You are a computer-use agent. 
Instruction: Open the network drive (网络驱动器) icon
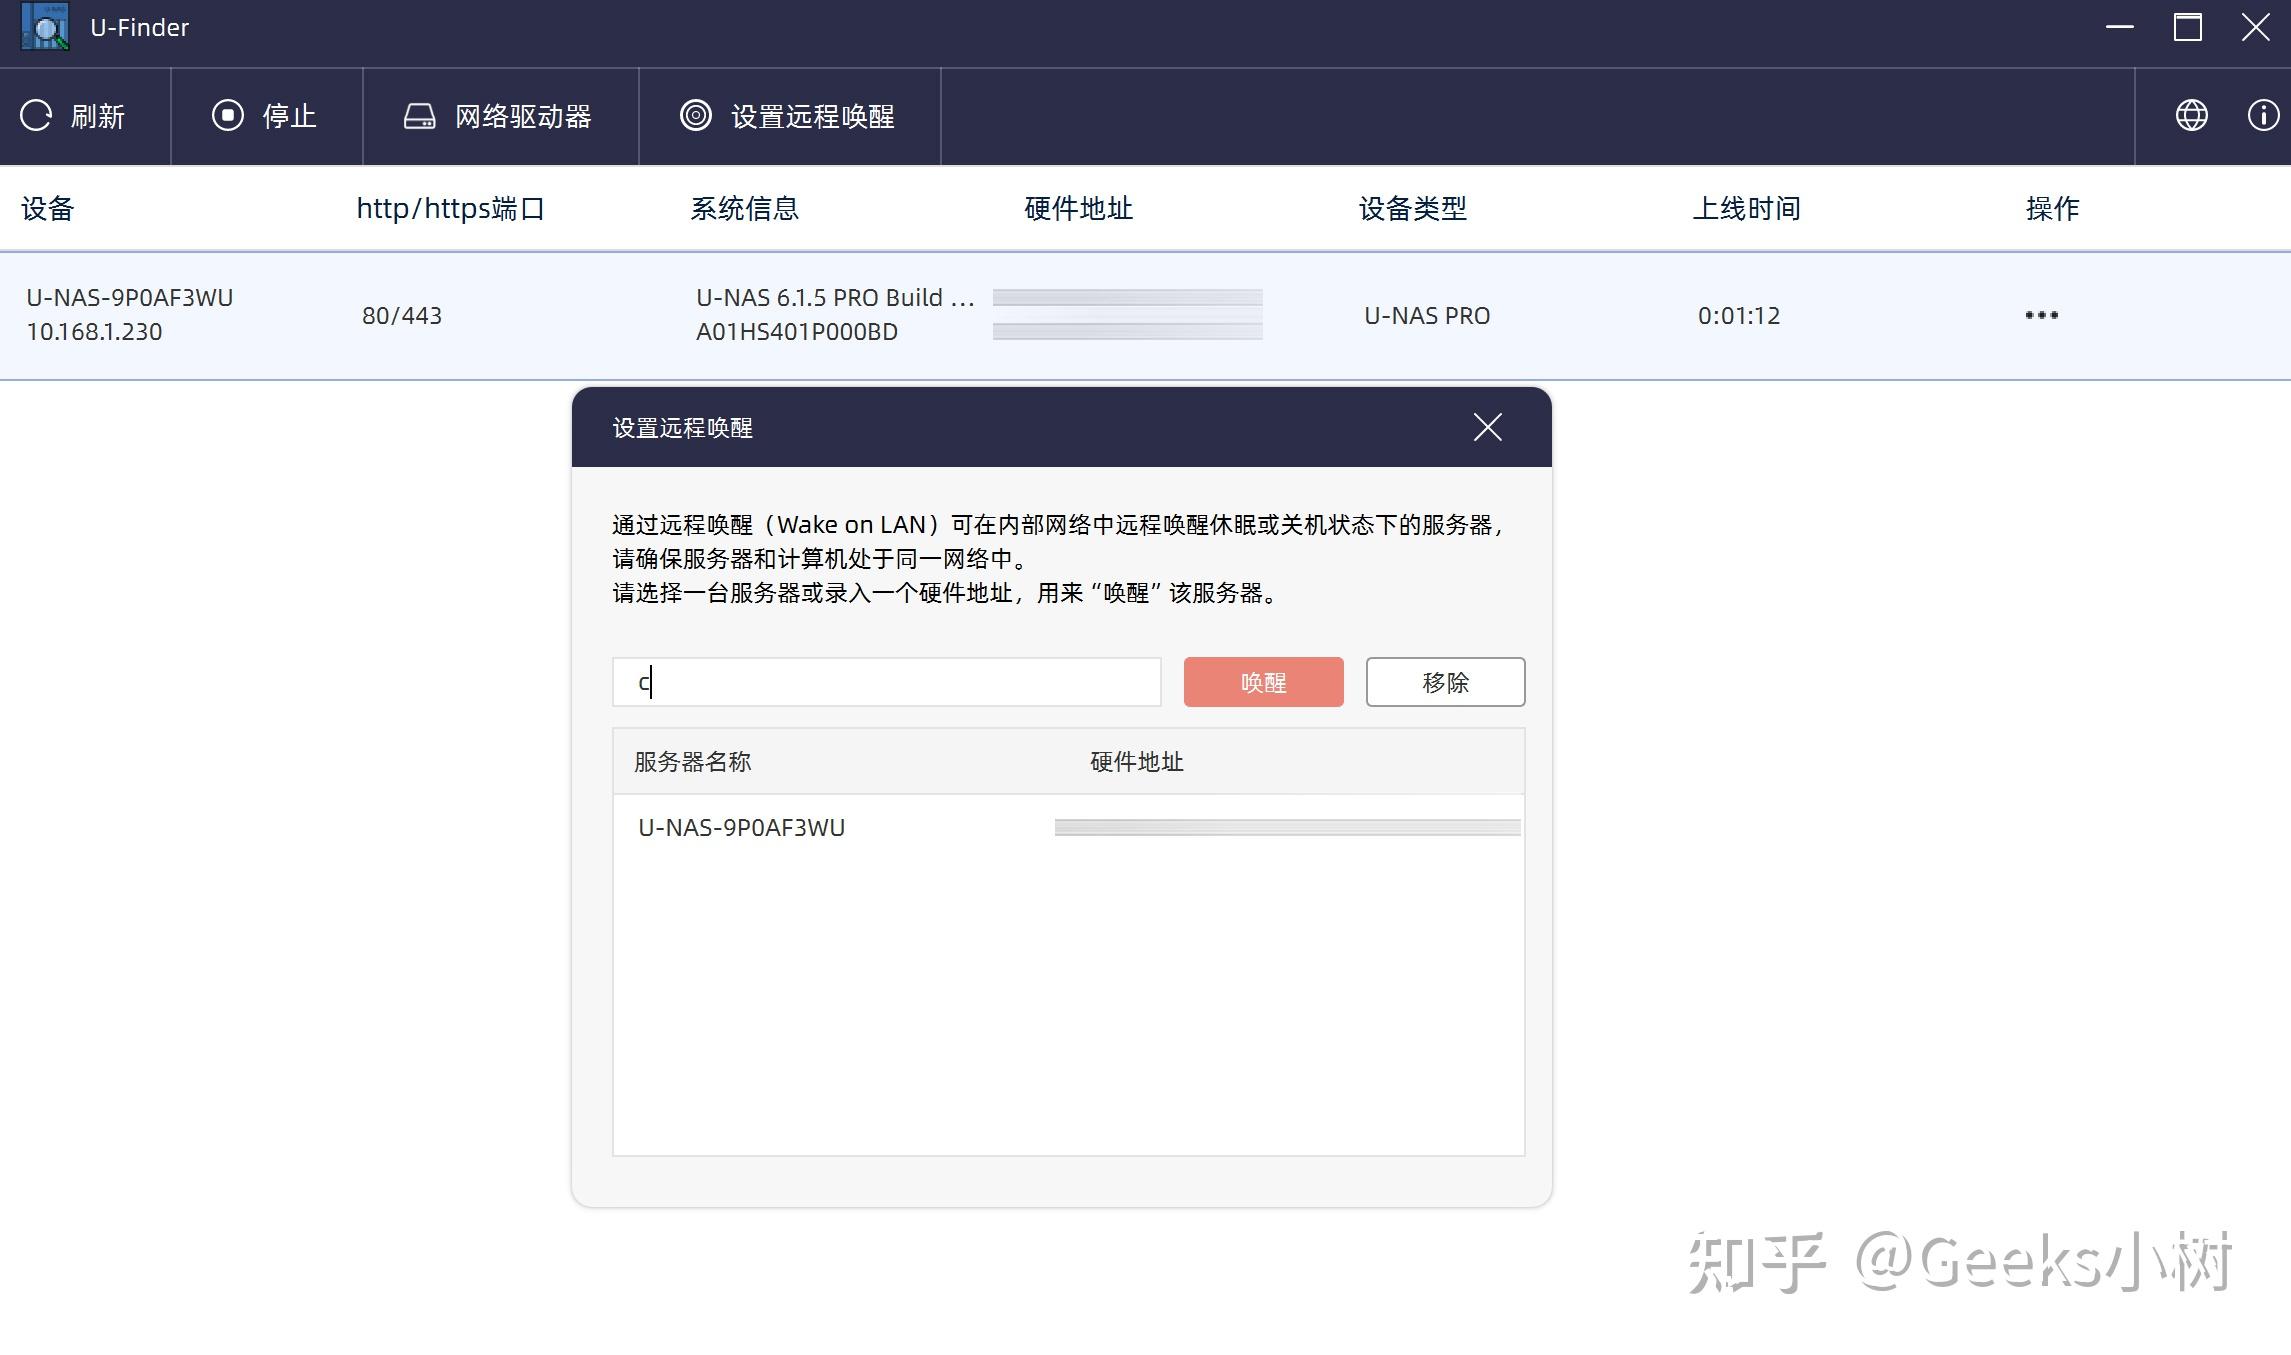419,116
